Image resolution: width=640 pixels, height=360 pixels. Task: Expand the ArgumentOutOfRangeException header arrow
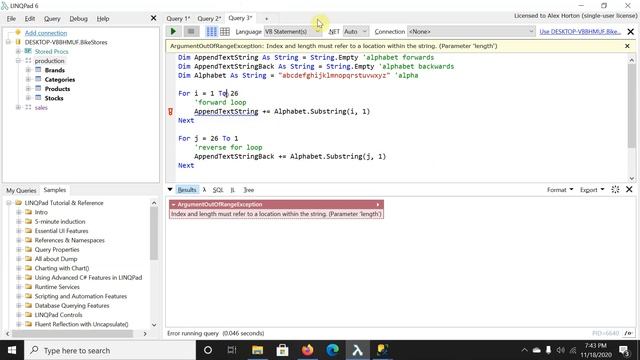point(378,204)
